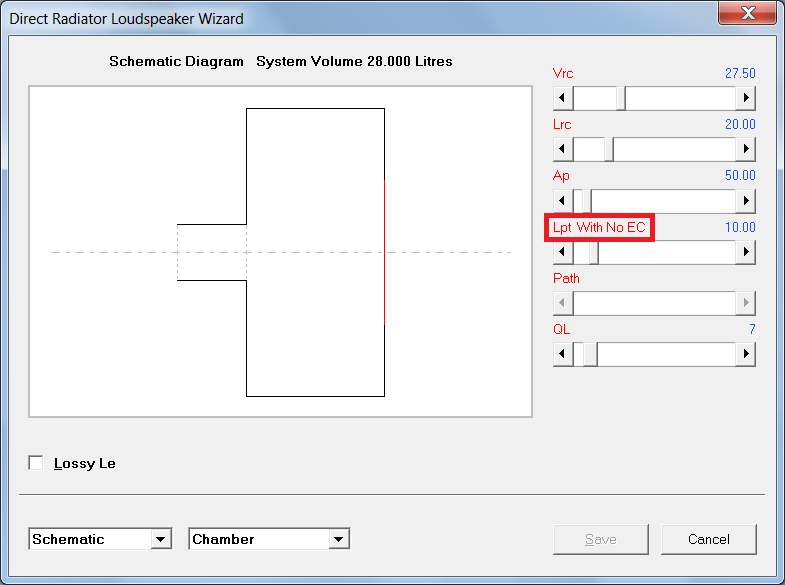Click the Lpt slider left arrow

(x=563, y=252)
